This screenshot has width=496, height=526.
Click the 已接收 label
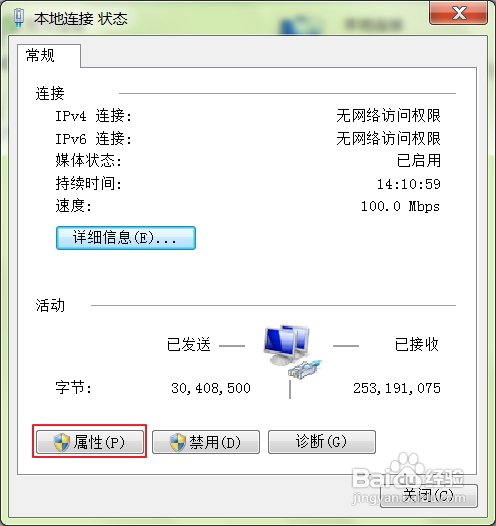click(417, 345)
